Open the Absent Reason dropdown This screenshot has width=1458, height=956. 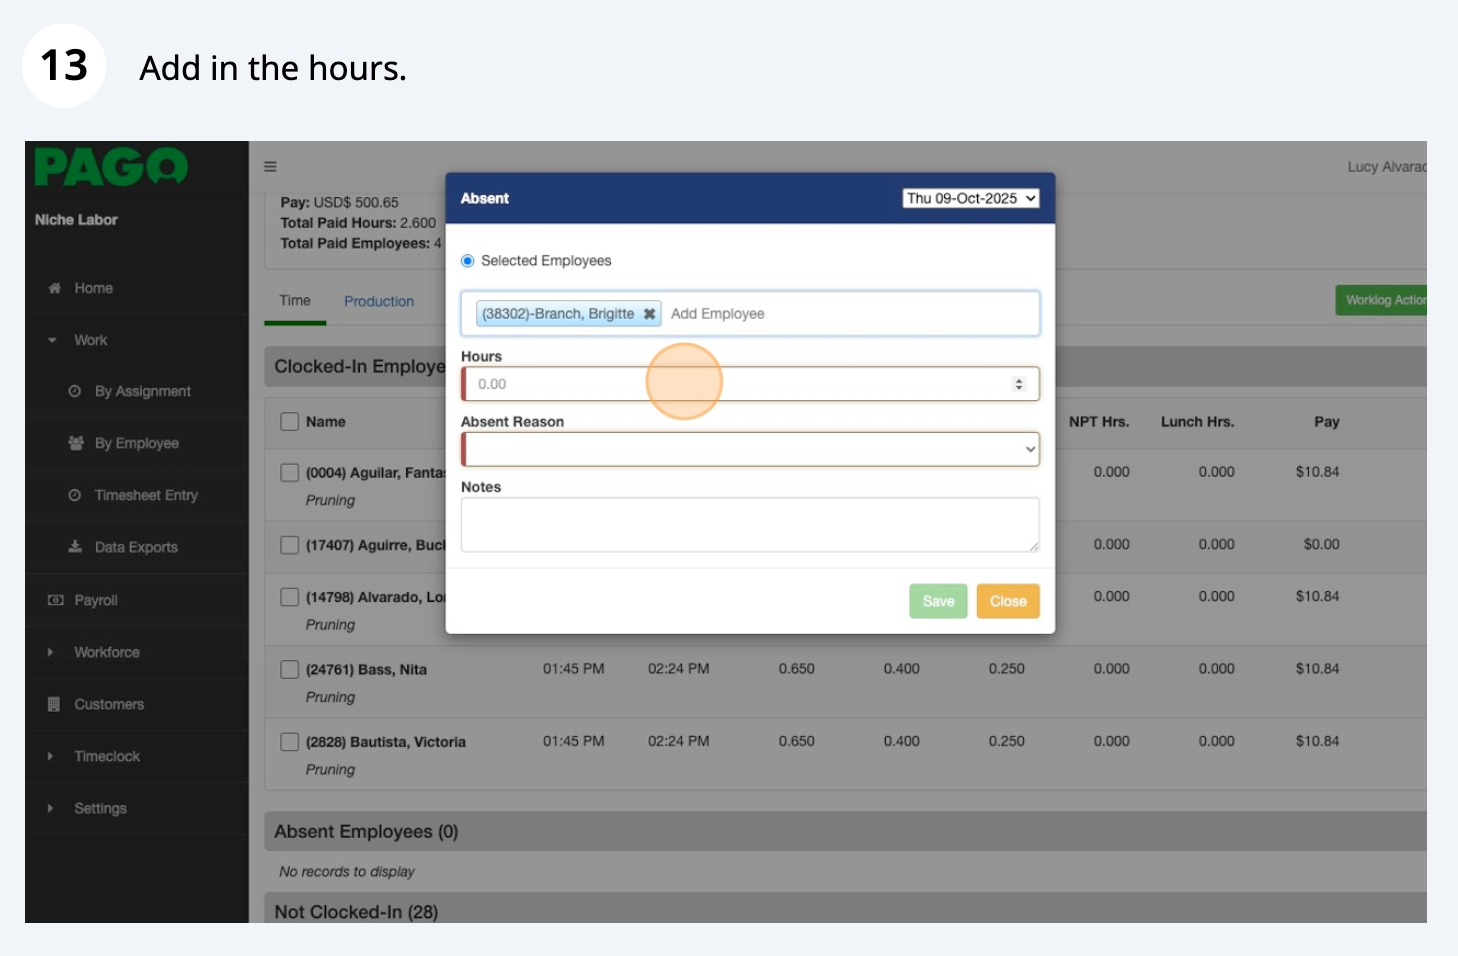pos(750,450)
